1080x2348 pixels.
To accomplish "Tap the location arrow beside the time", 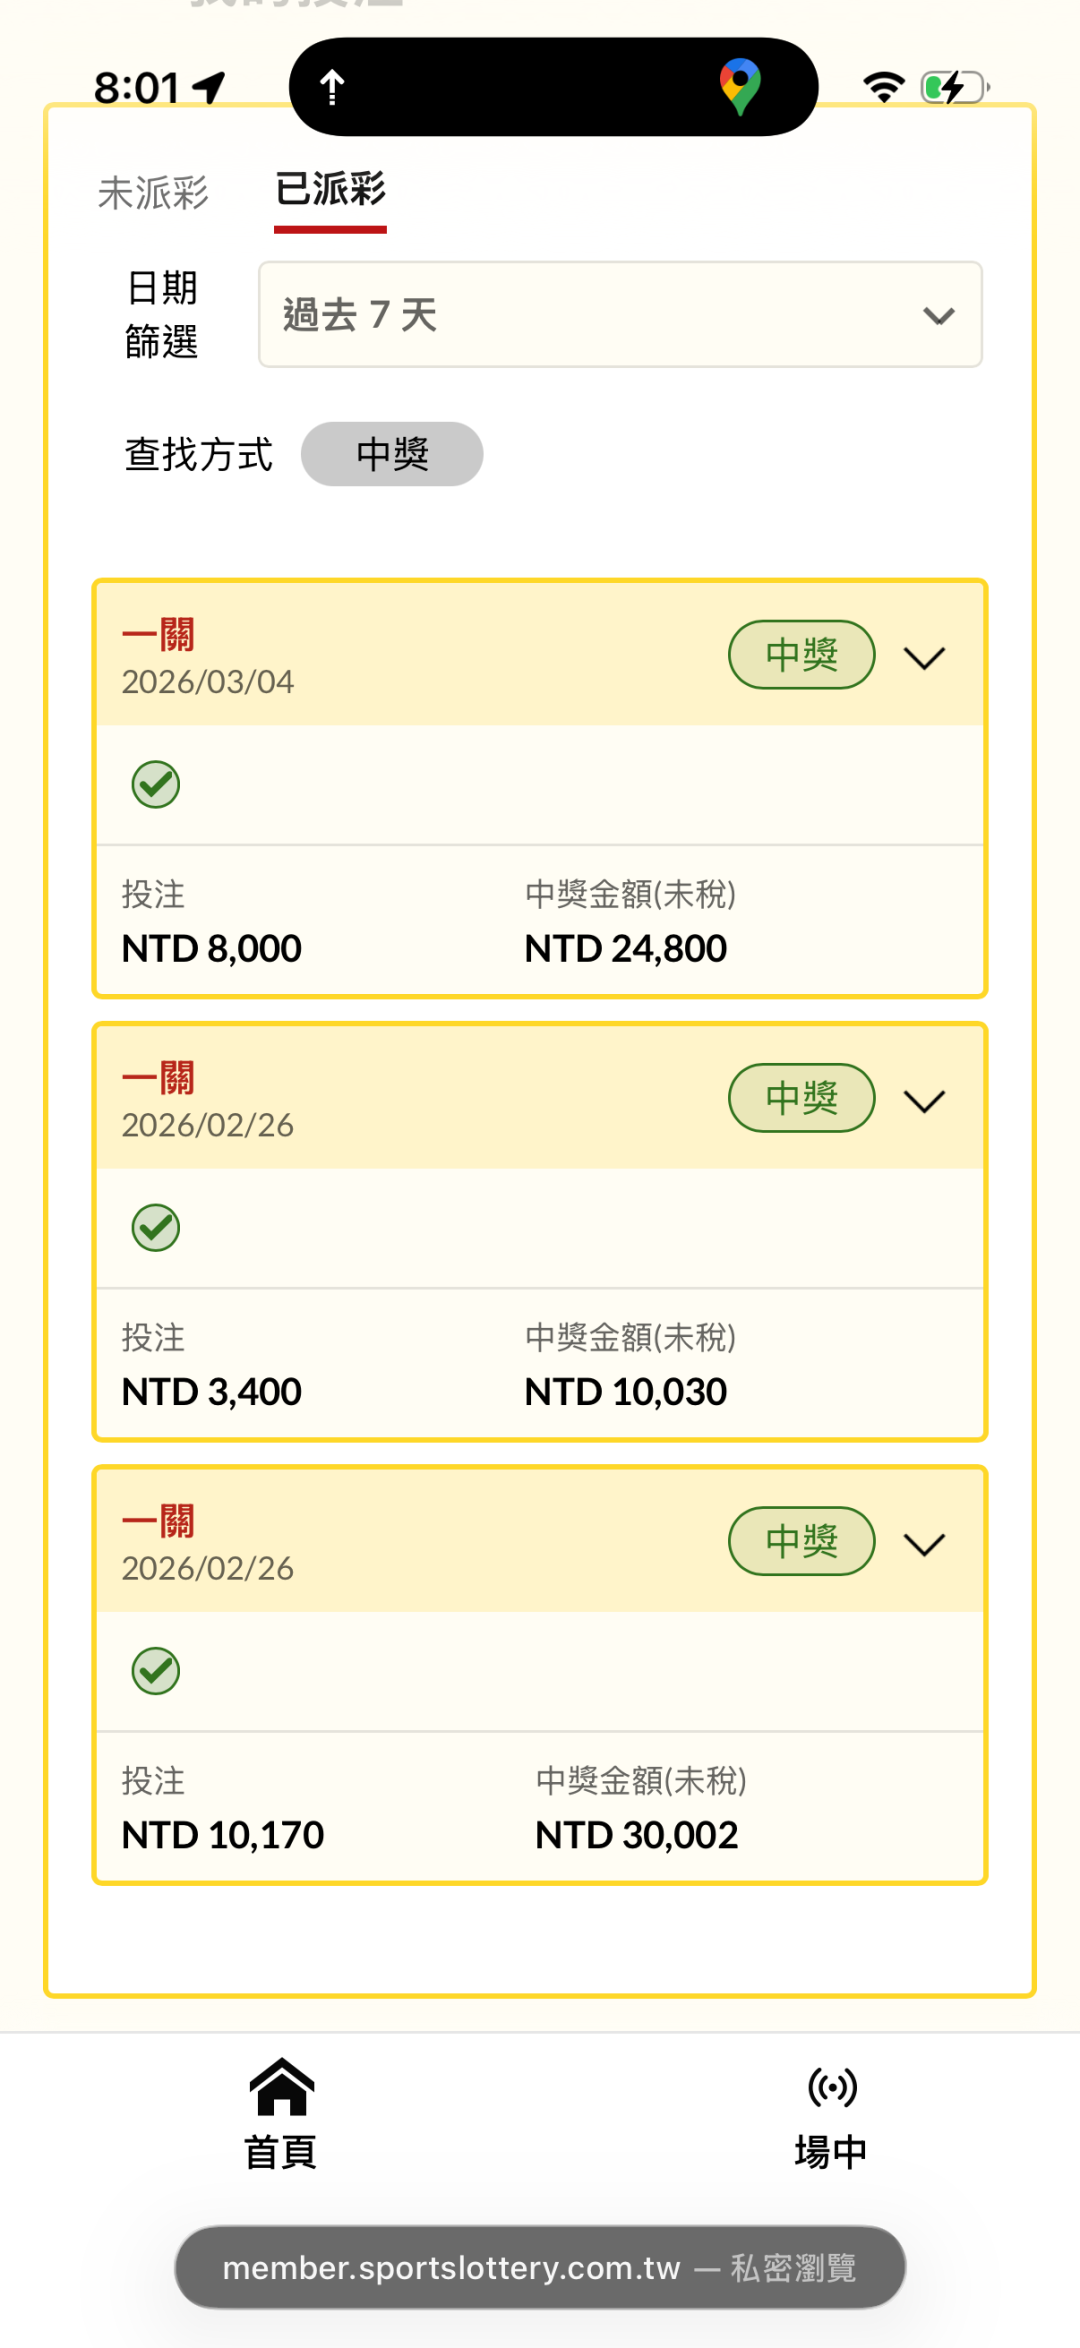I will (209, 88).
